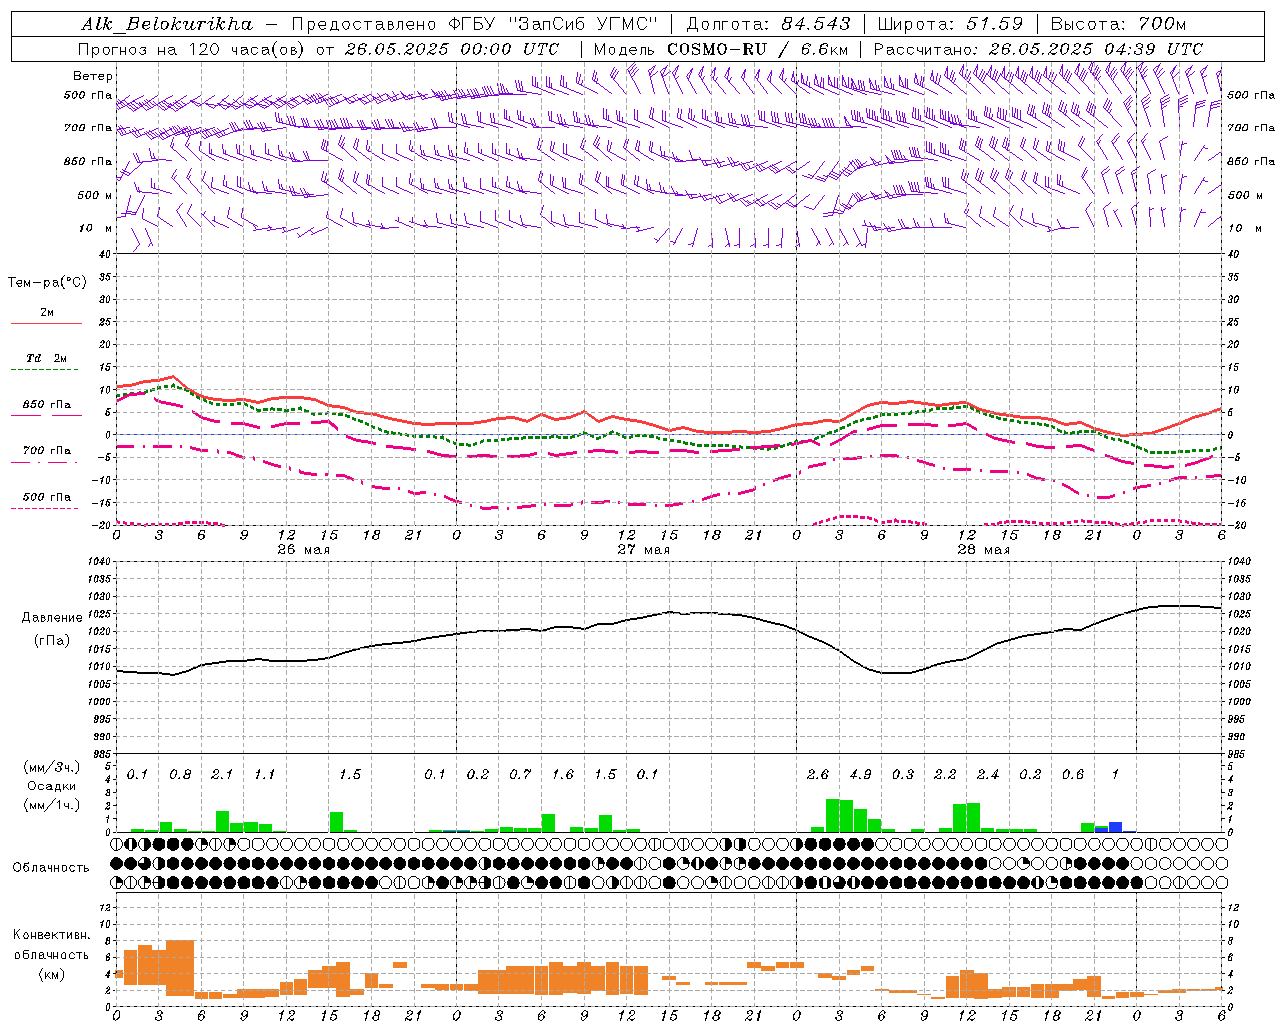
Task: Click the latitude value Широта: 51.59
Action: pos(950,24)
